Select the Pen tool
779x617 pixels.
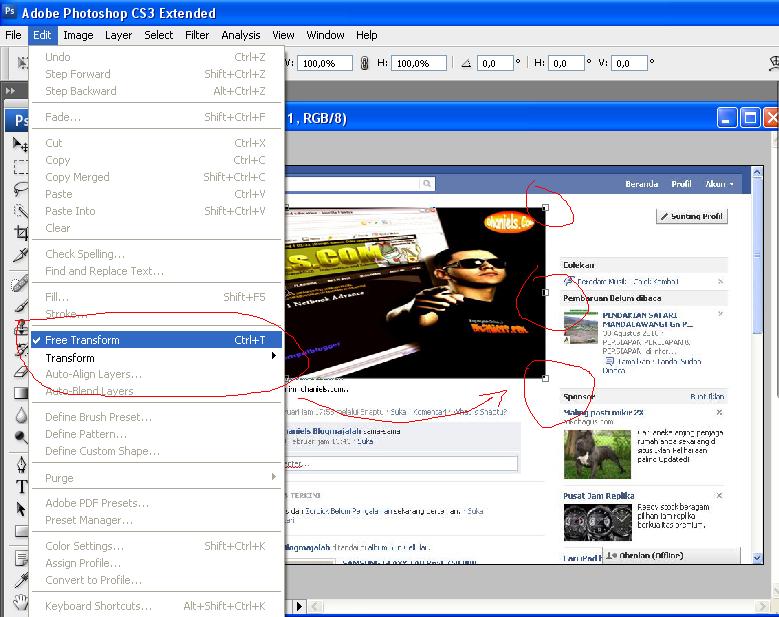20,465
